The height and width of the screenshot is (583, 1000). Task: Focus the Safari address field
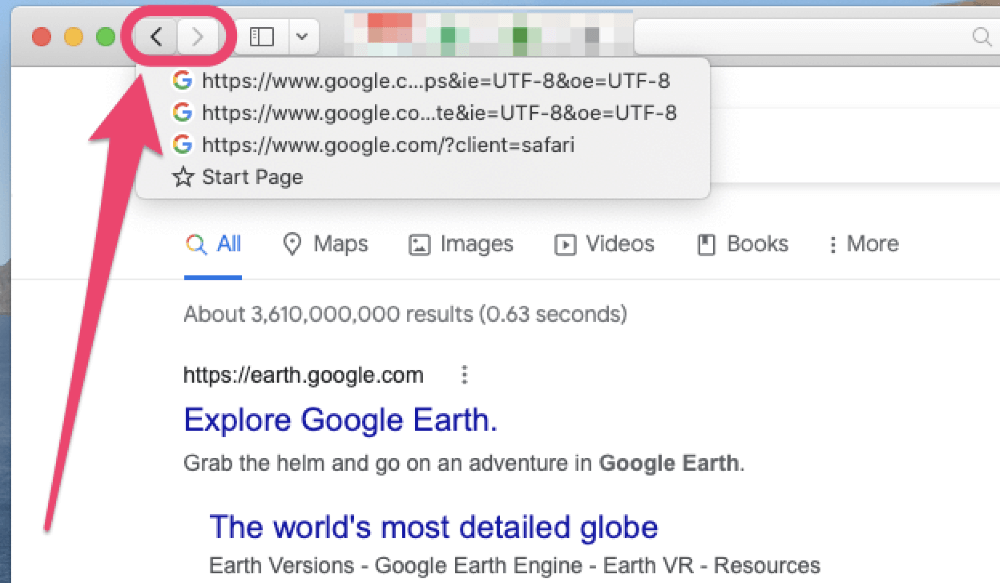tap(816, 36)
